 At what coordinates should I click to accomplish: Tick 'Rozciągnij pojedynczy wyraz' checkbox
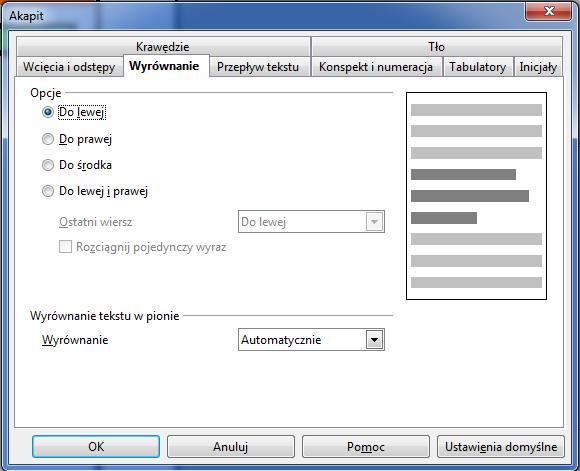point(65,247)
